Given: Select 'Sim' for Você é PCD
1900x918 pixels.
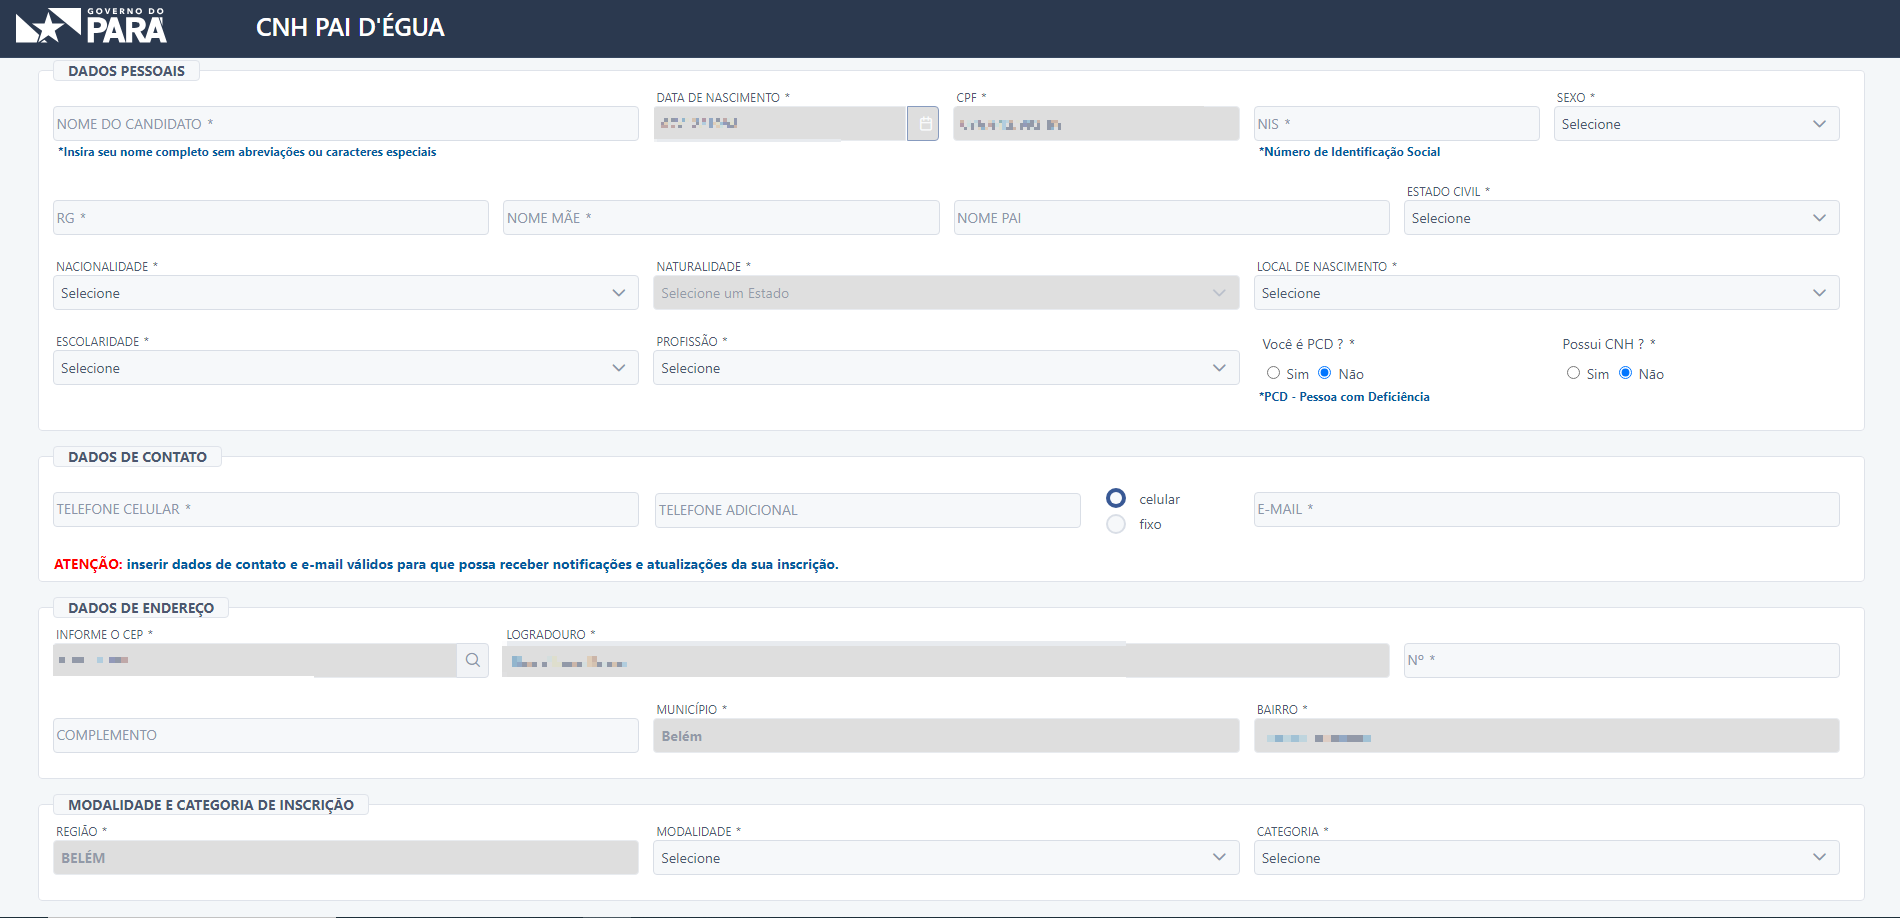Looking at the screenshot, I should pos(1273,373).
